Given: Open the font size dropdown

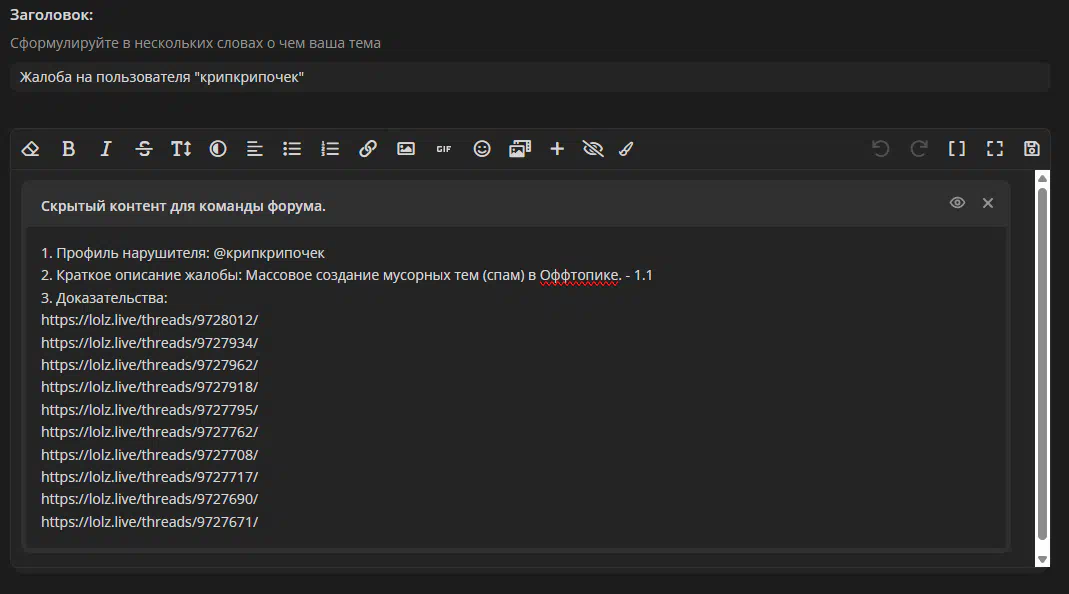Looking at the screenshot, I should 180,149.
